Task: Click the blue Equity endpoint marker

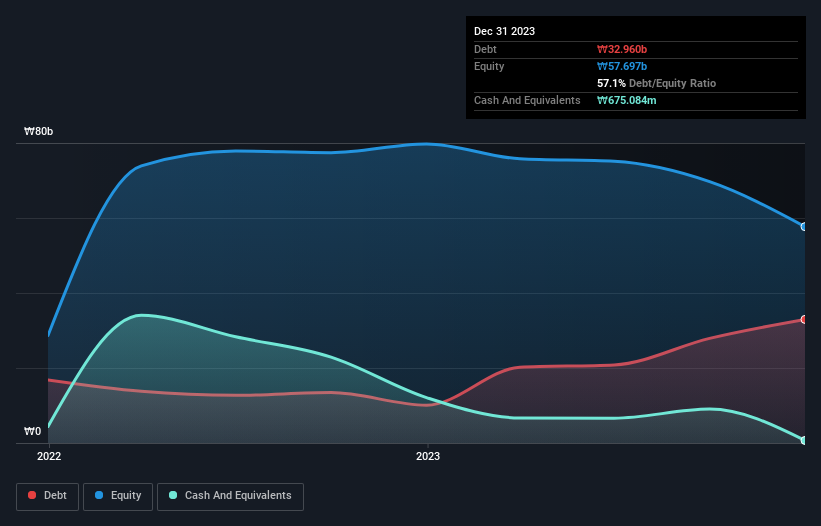Action: pos(804,227)
